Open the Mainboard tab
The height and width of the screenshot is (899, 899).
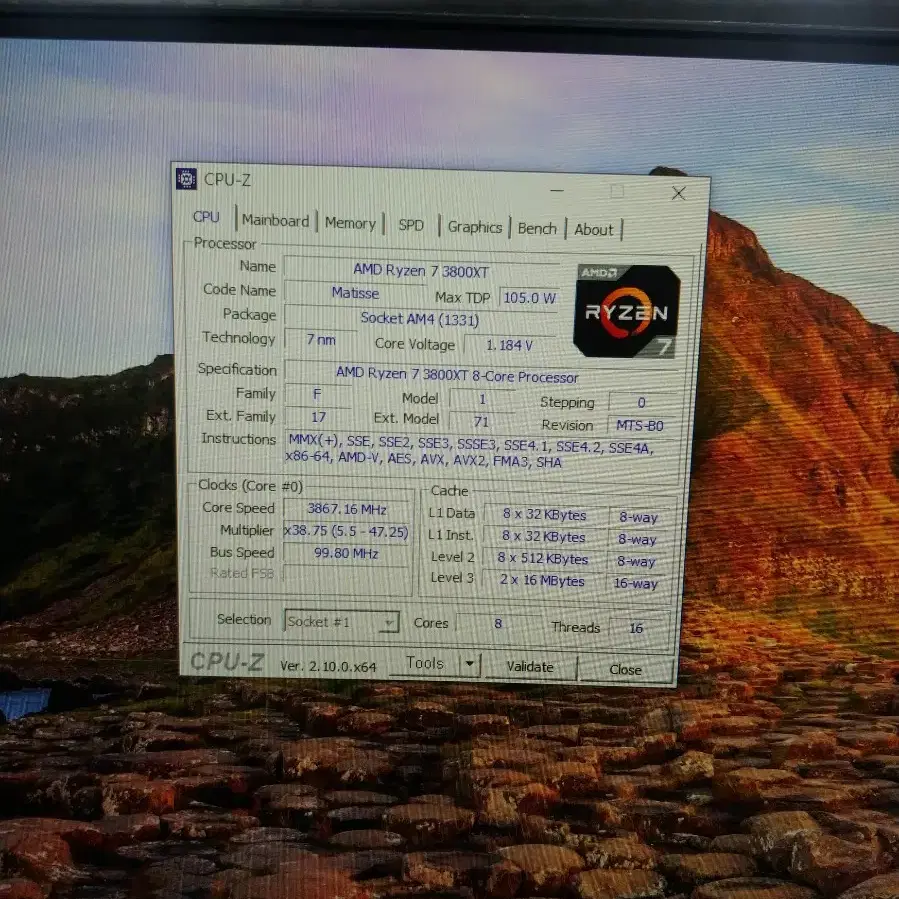coord(275,220)
